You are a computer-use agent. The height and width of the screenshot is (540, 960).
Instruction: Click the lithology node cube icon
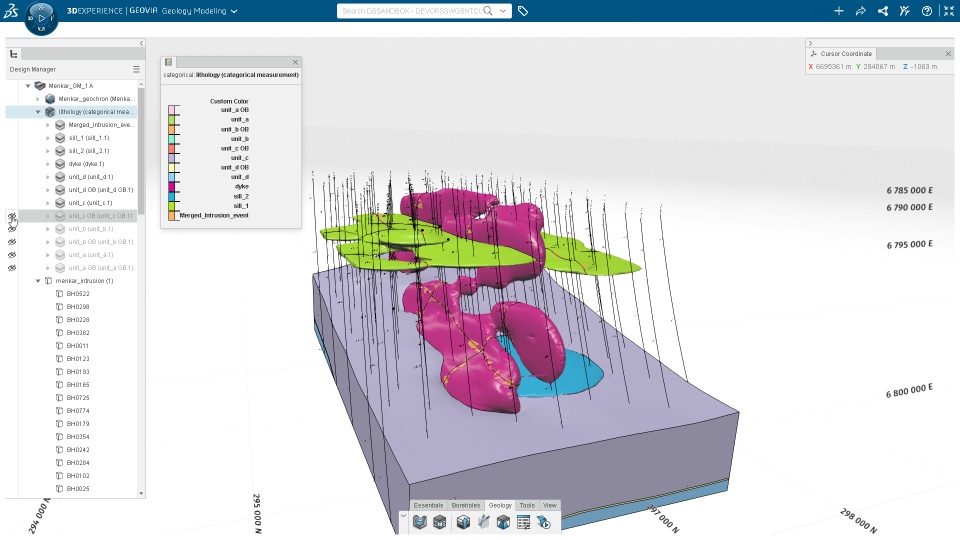tap(50, 111)
